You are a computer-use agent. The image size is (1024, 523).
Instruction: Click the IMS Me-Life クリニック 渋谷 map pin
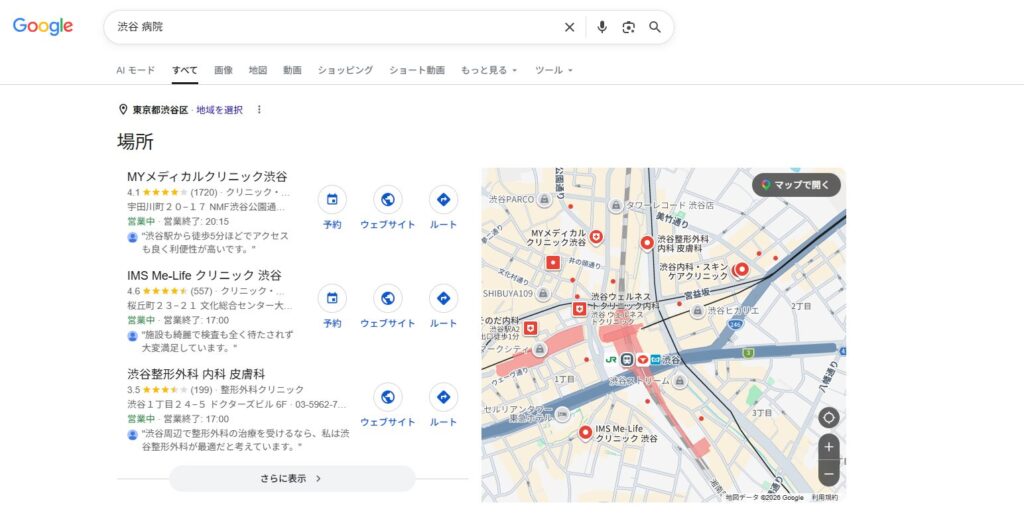(x=585, y=433)
